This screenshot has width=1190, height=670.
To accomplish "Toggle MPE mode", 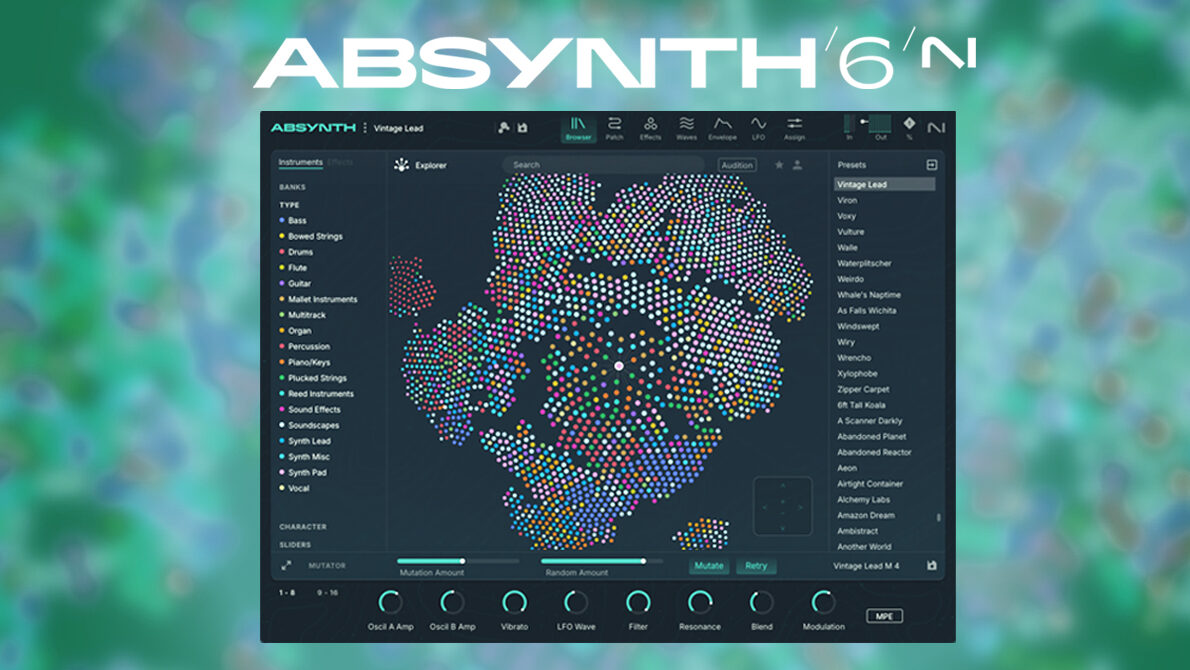I will pos(884,616).
